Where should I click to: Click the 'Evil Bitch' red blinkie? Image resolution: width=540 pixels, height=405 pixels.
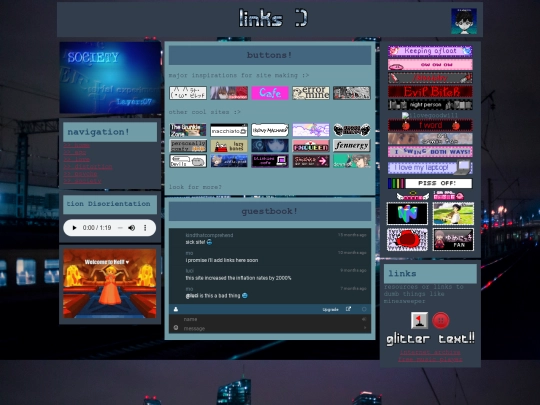coord(430,92)
